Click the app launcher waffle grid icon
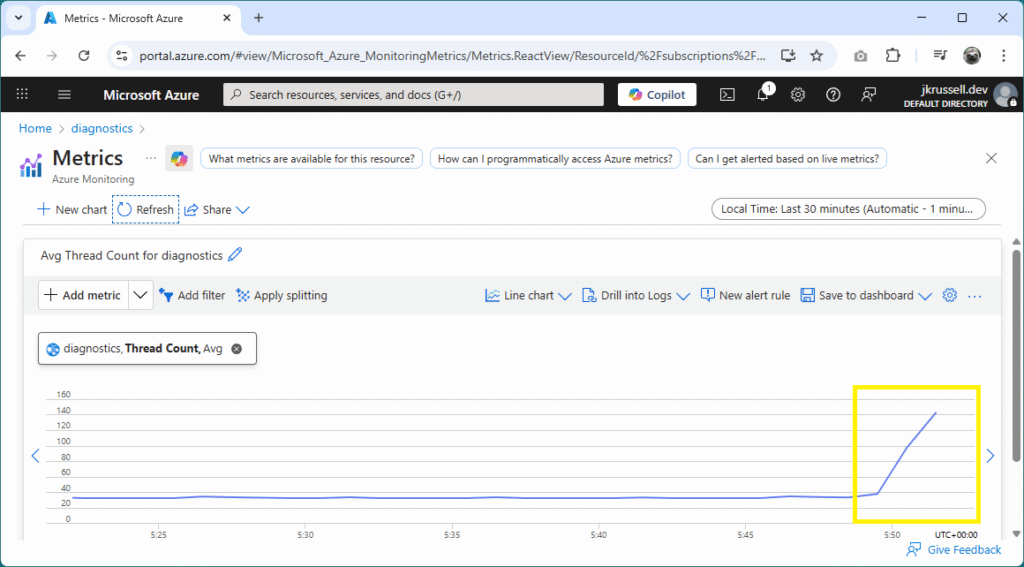 tap(22, 94)
